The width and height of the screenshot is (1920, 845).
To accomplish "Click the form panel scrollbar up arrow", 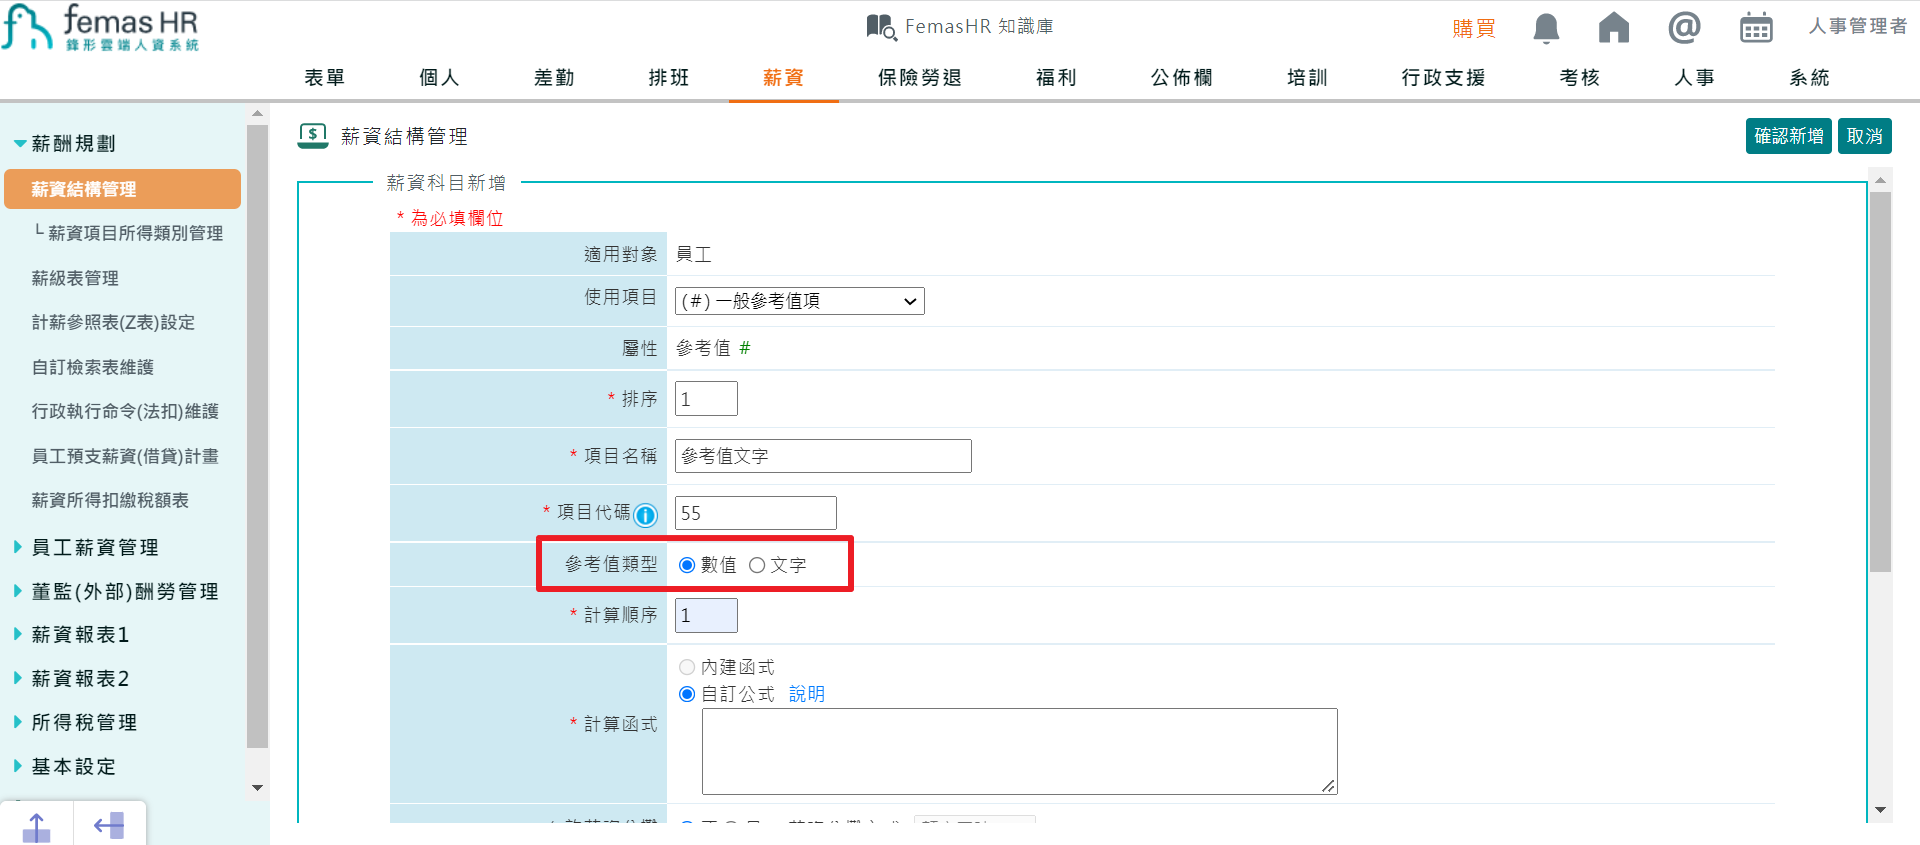I will pos(1881,181).
